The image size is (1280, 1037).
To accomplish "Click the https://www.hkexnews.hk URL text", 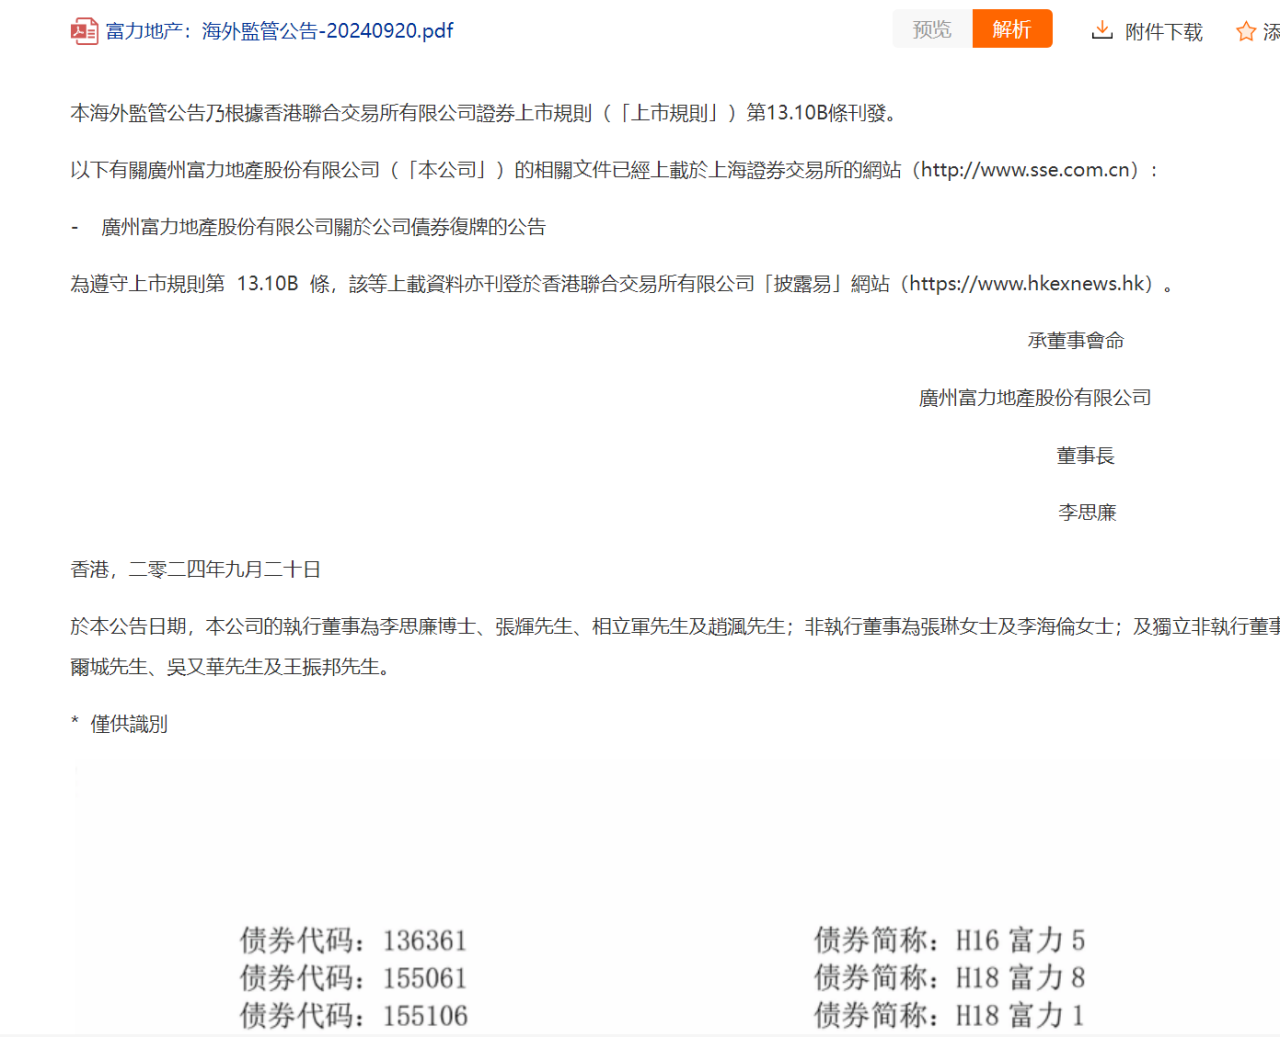I will [1026, 284].
